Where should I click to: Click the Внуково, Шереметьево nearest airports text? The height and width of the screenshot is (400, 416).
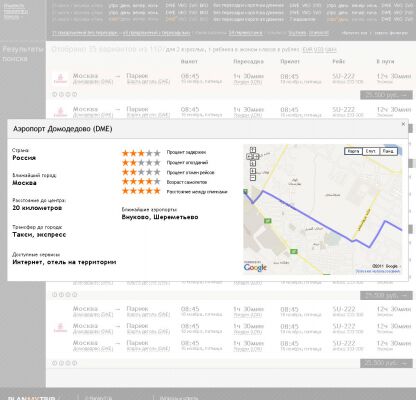(160, 217)
